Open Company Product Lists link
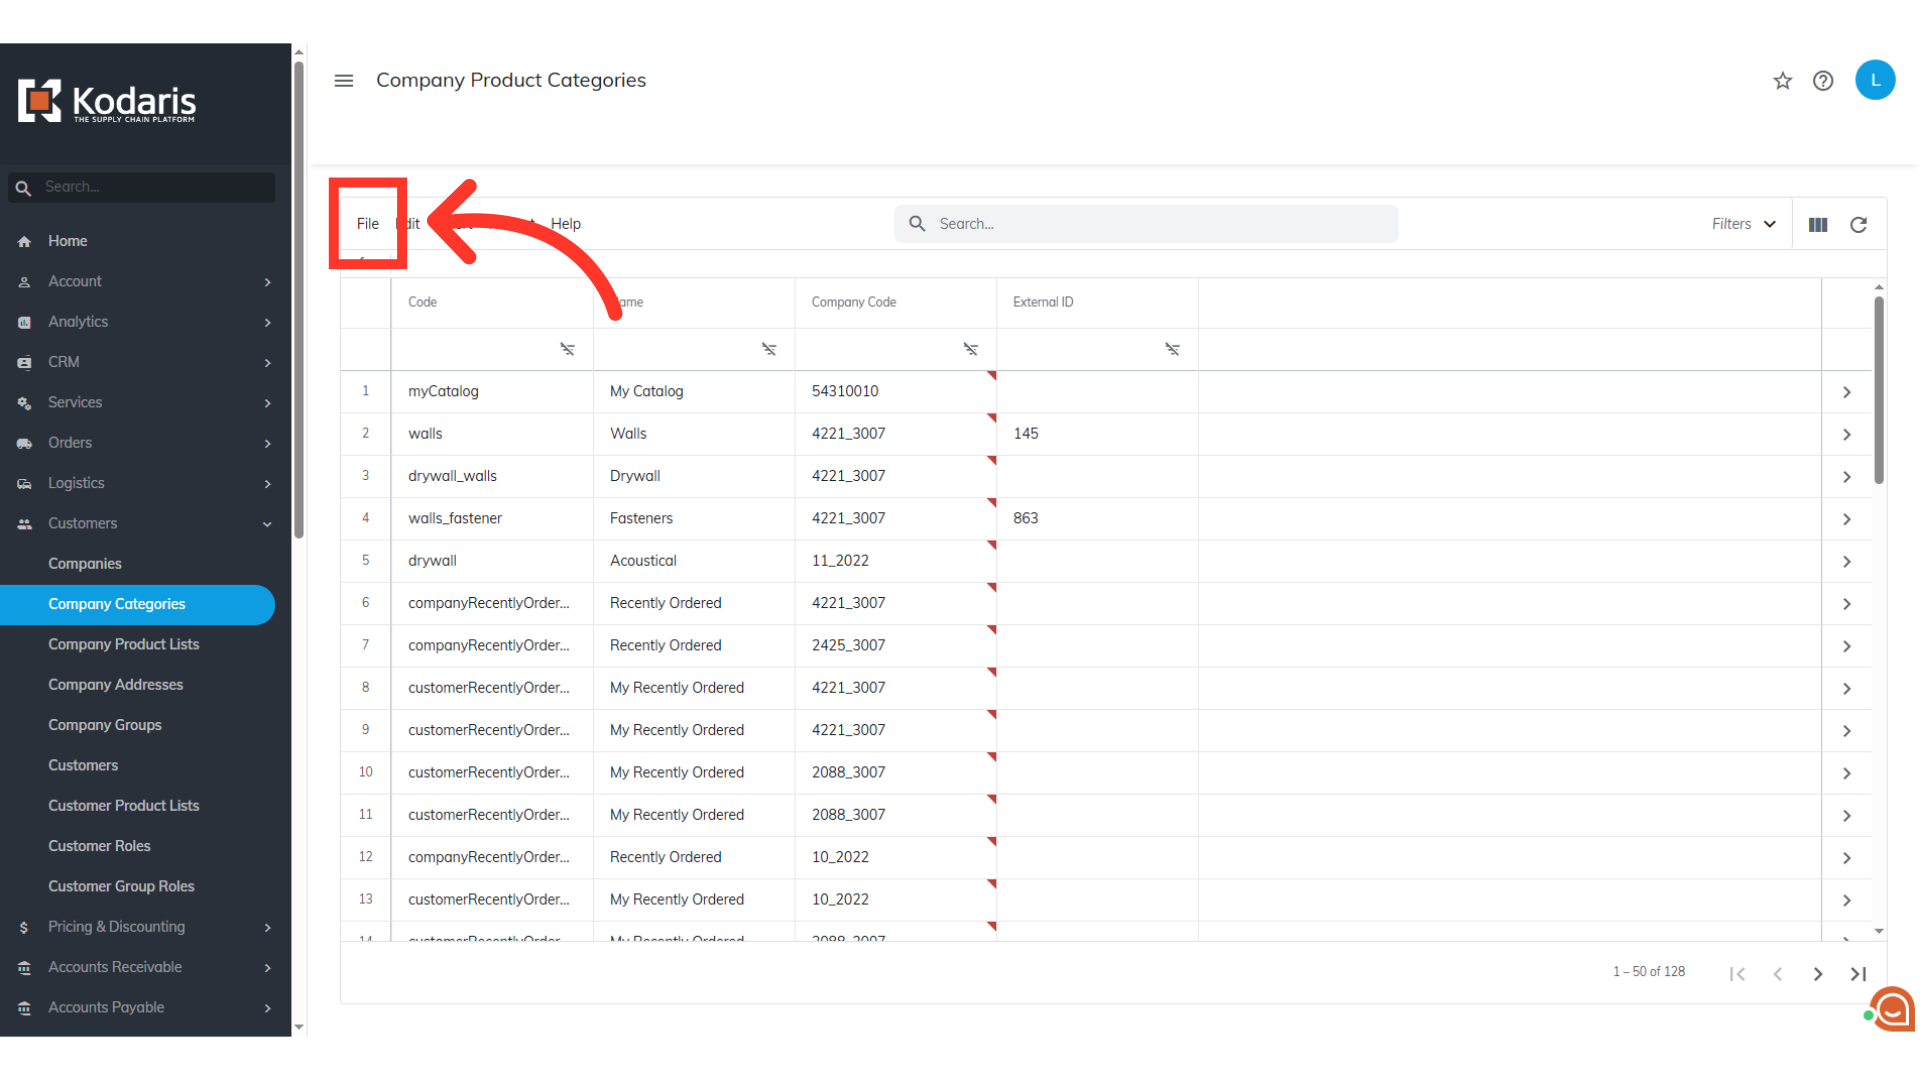 (x=124, y=645)
